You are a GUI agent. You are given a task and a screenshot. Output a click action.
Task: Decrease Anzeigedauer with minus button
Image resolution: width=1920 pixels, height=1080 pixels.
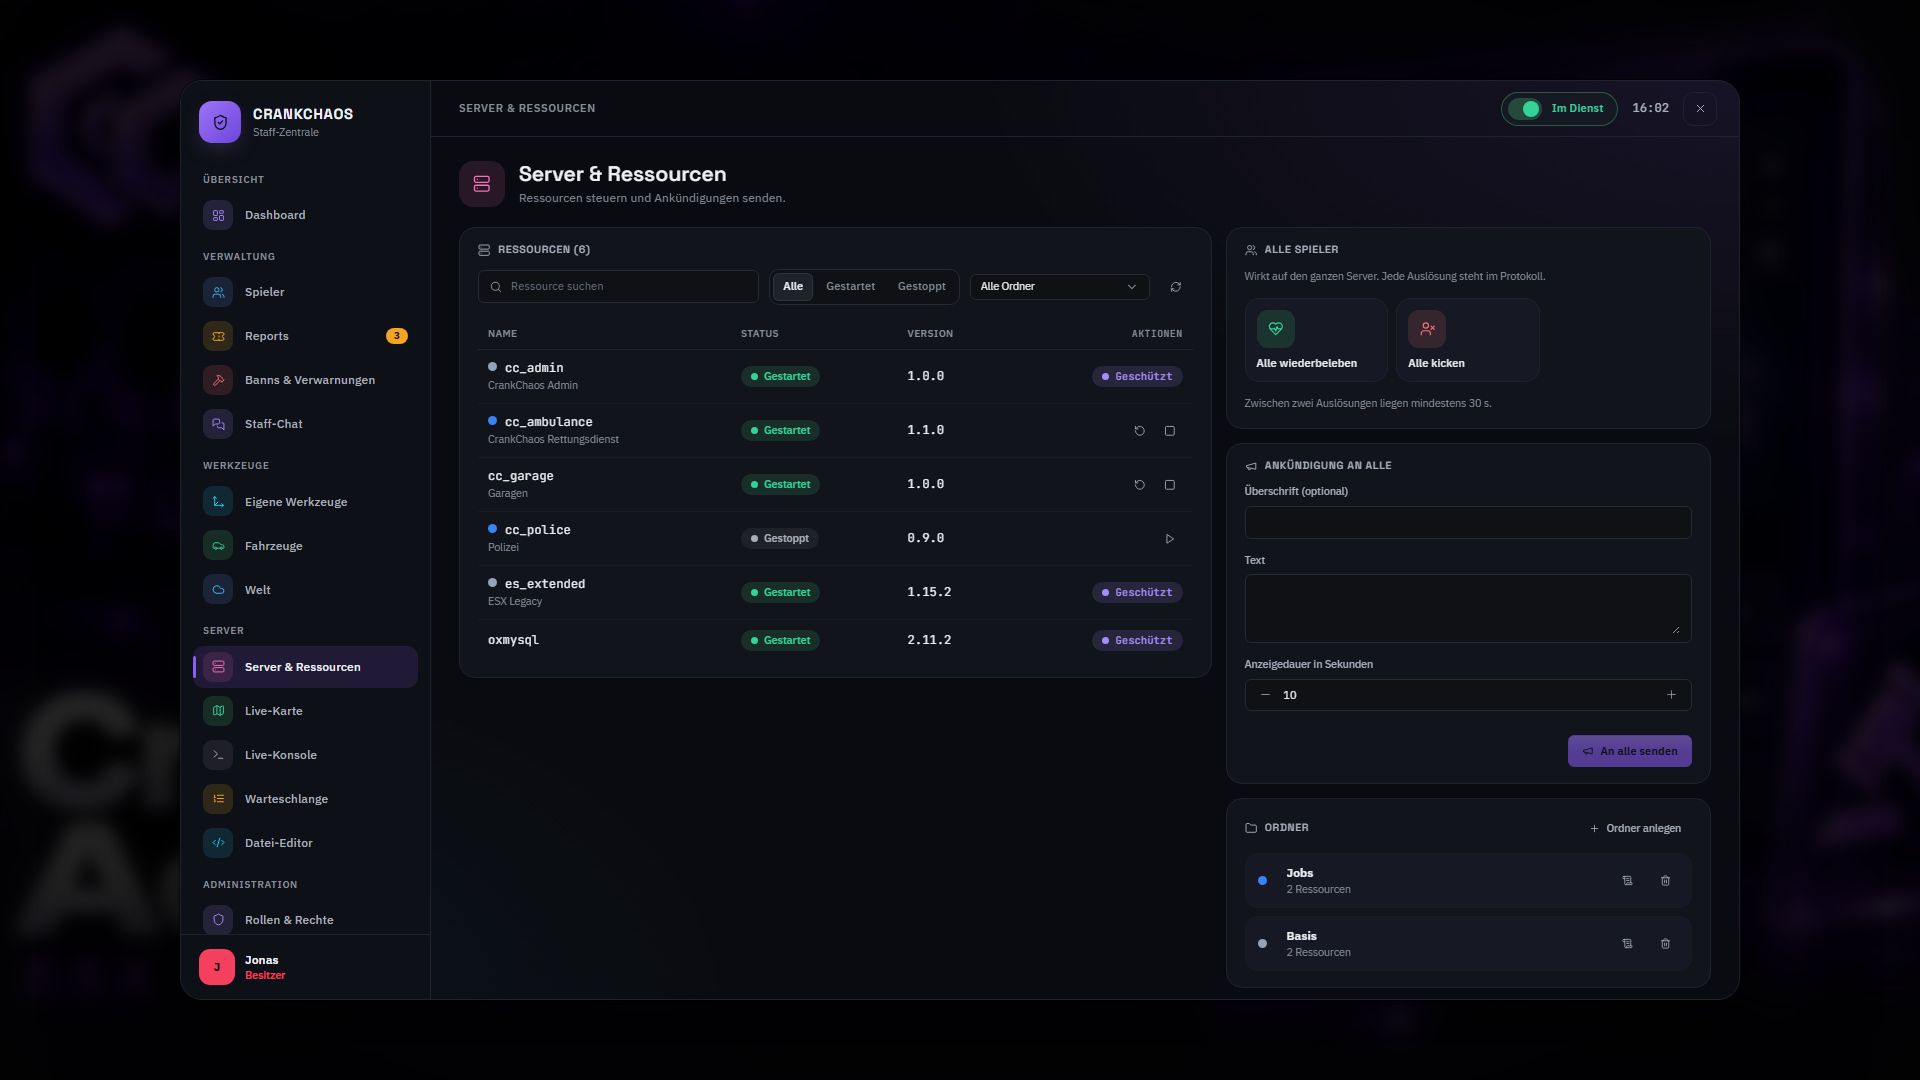(1265, 695)
